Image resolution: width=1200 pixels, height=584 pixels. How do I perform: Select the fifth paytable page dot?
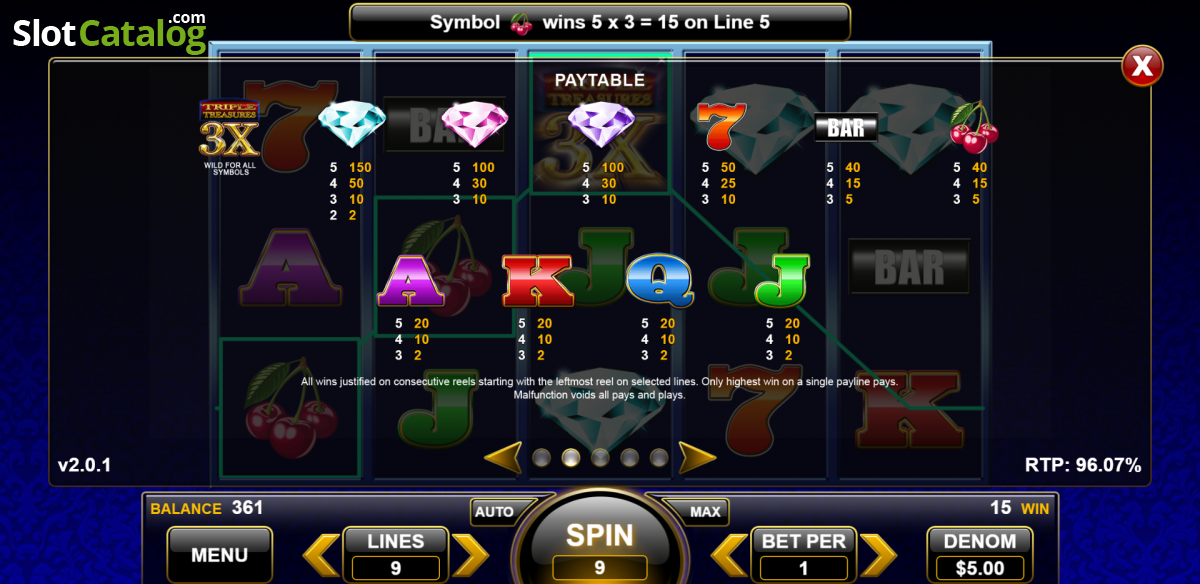[658, 458]
